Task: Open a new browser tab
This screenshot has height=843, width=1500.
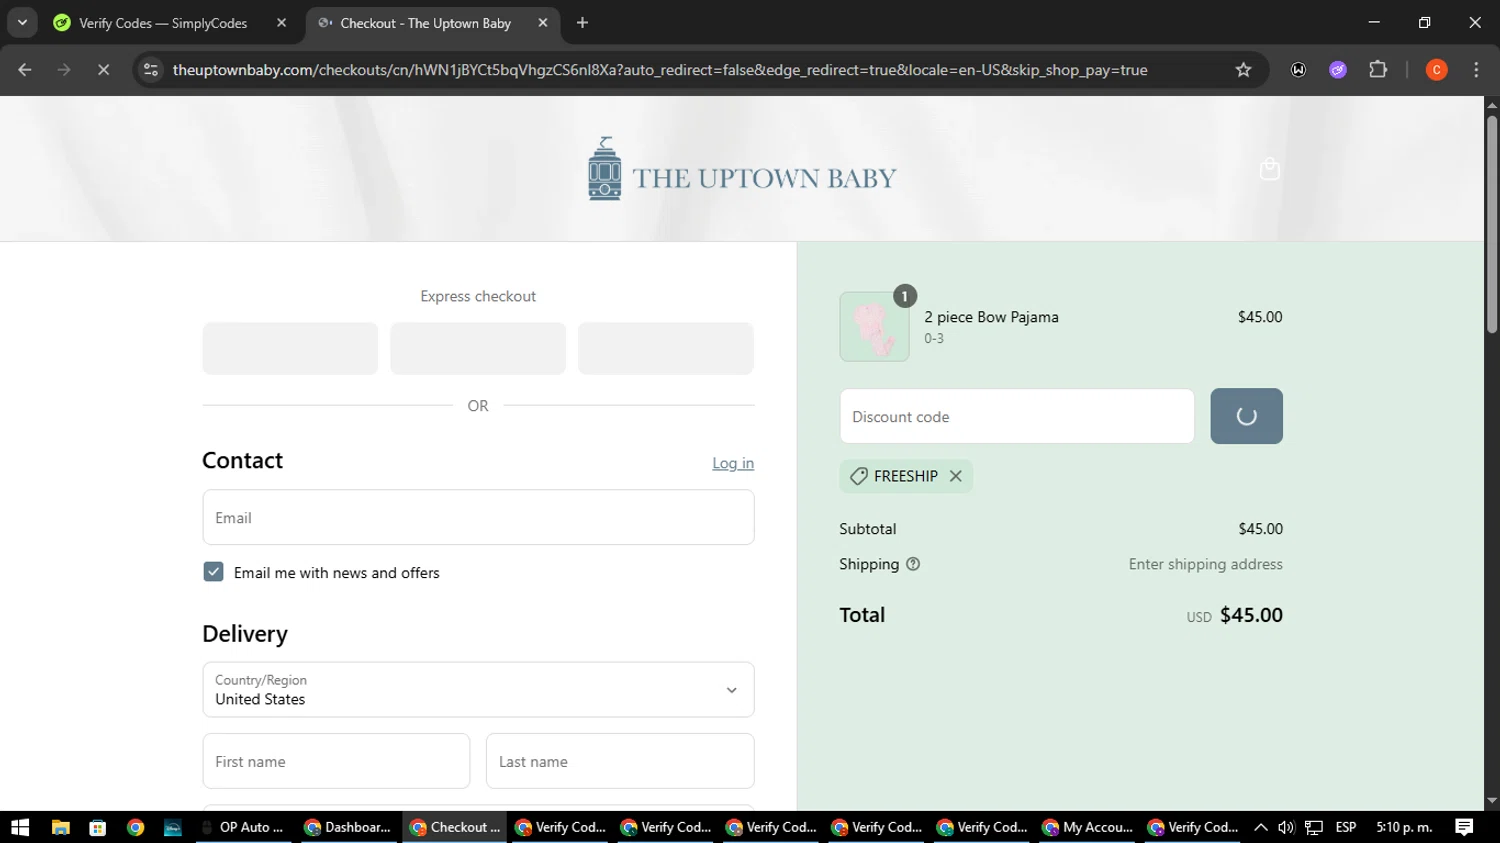Action: click(x=582, y=23)
